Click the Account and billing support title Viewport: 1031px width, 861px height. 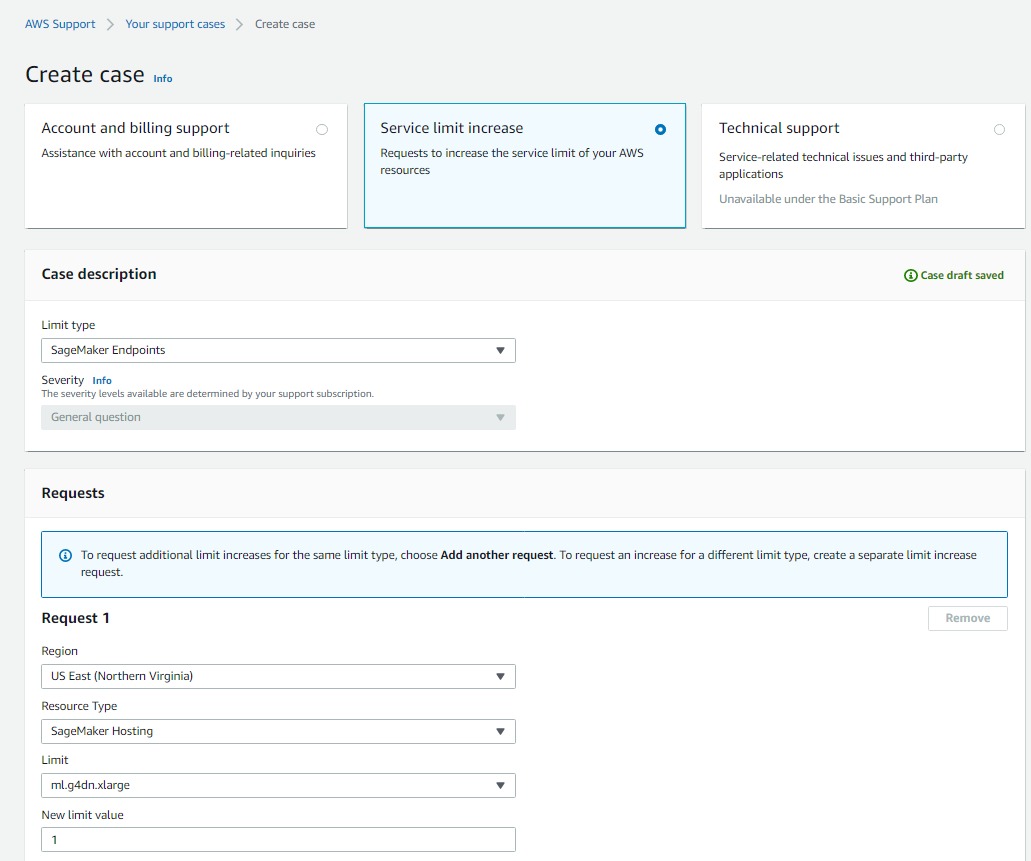tap(135, 128)
